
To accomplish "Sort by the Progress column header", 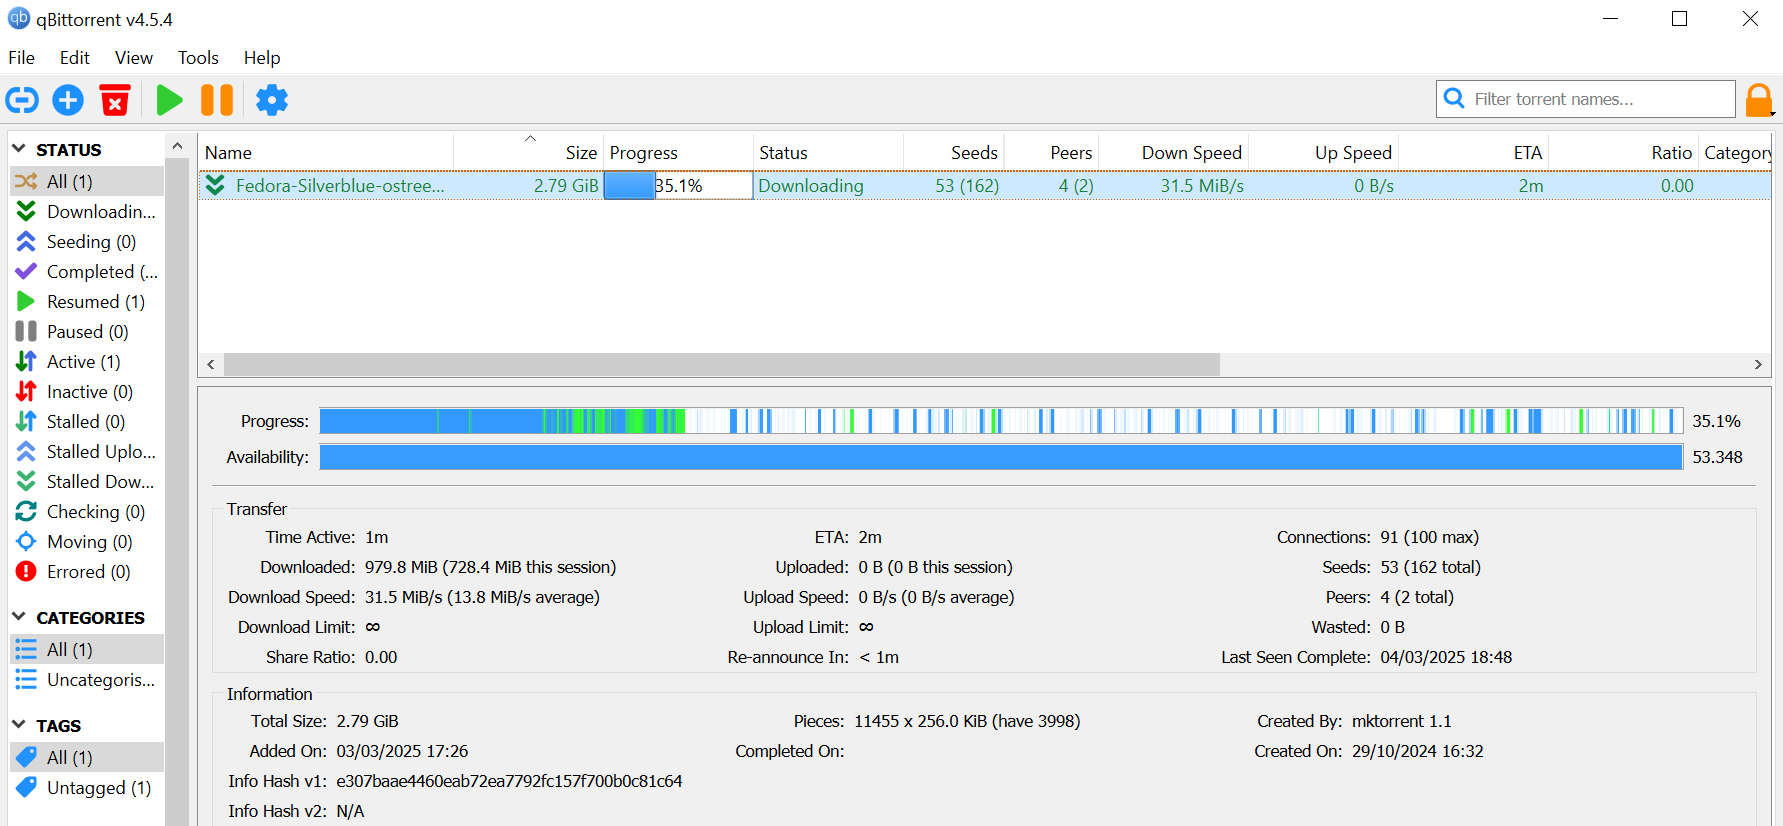I will tap(678, 152).
